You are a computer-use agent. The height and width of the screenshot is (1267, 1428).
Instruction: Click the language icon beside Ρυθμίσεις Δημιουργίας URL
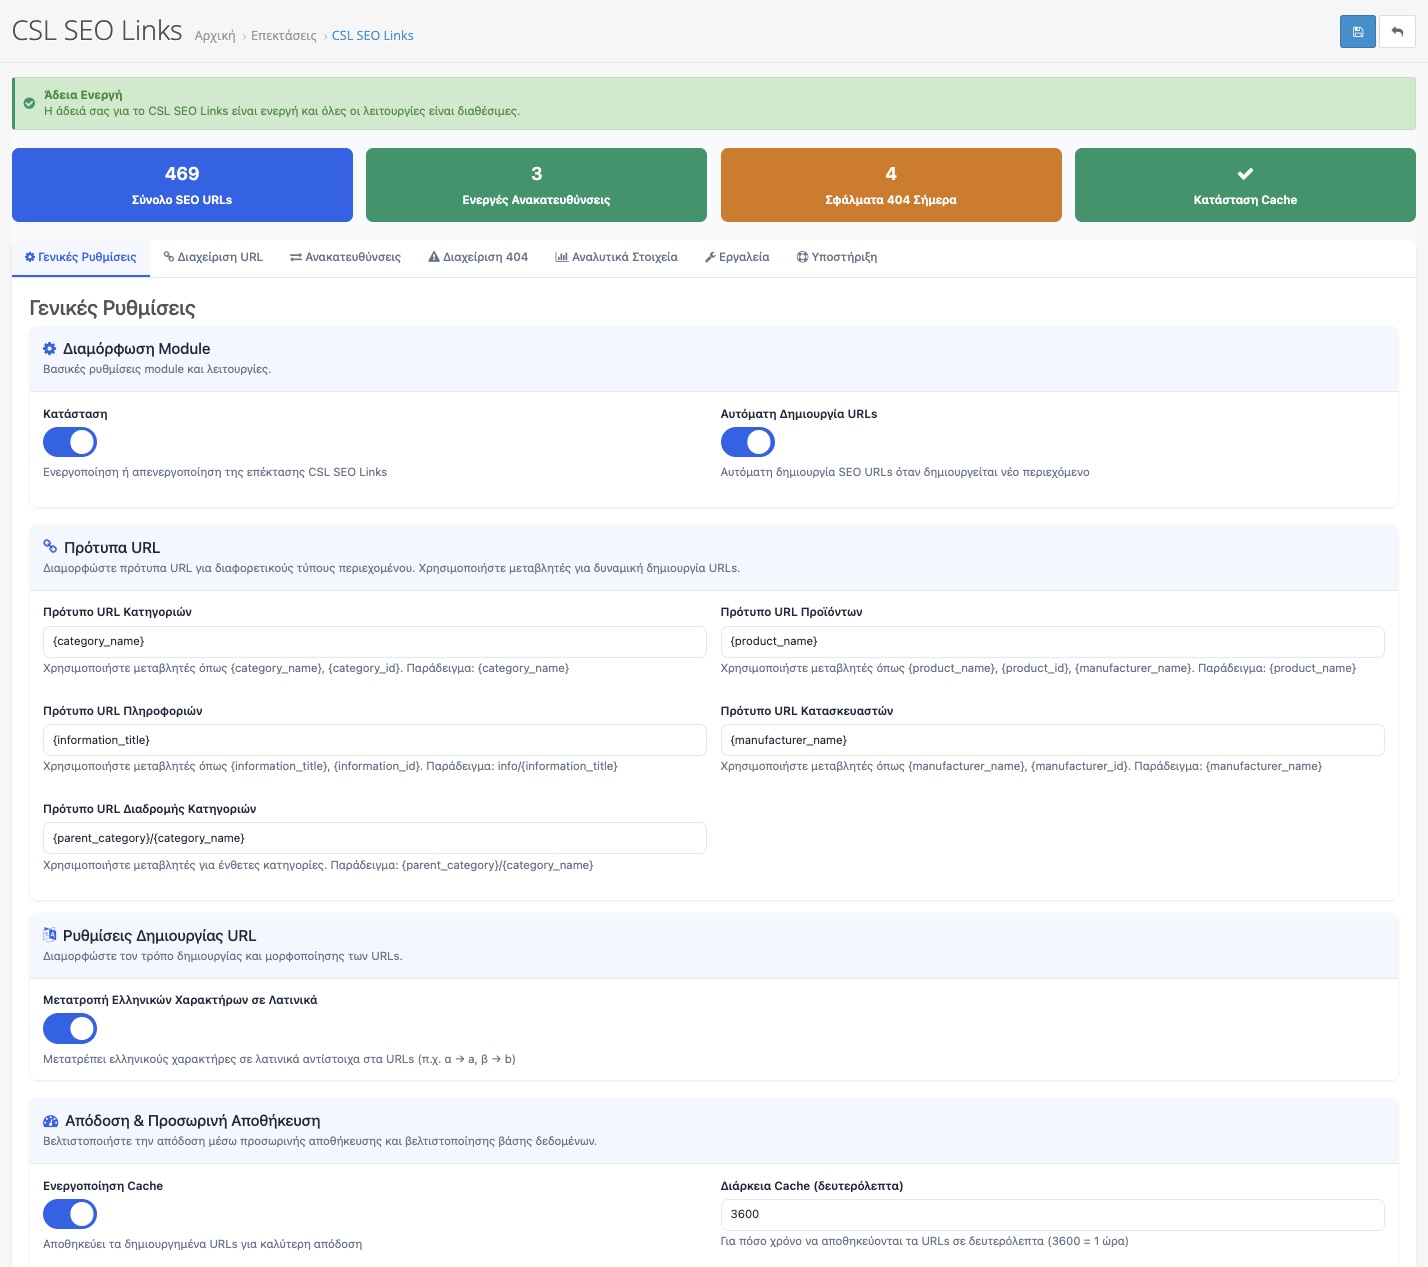coord(49,935)
